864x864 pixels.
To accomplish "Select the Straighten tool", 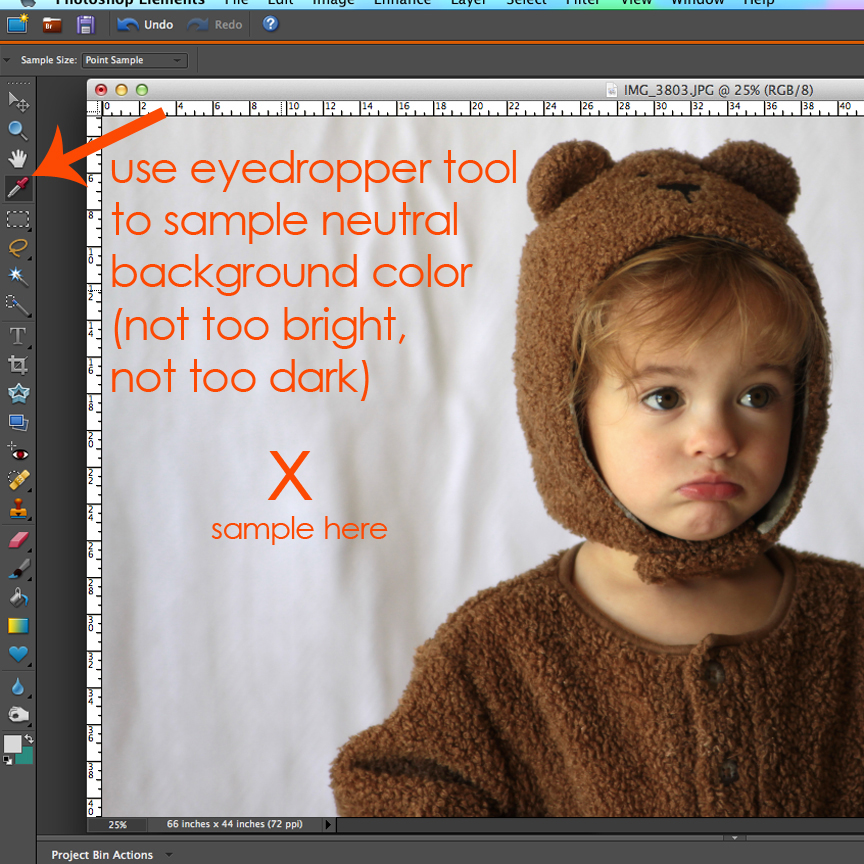I will pyautogui.click(x=18, y=423).
